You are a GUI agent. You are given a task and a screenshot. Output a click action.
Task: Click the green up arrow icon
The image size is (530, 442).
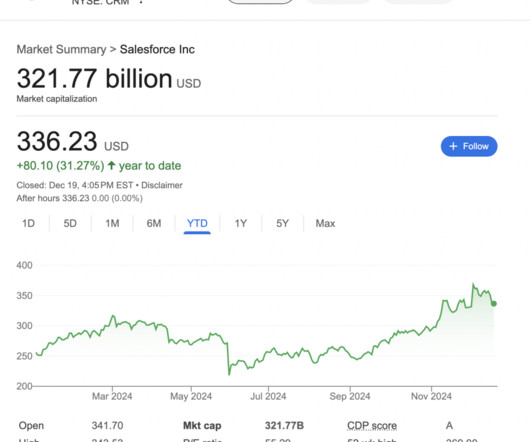pos(111,166)
